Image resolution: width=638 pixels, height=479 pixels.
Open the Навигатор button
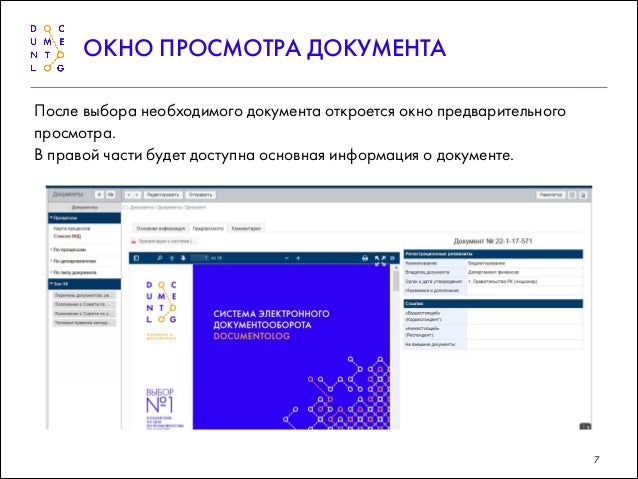coord(551,195)
